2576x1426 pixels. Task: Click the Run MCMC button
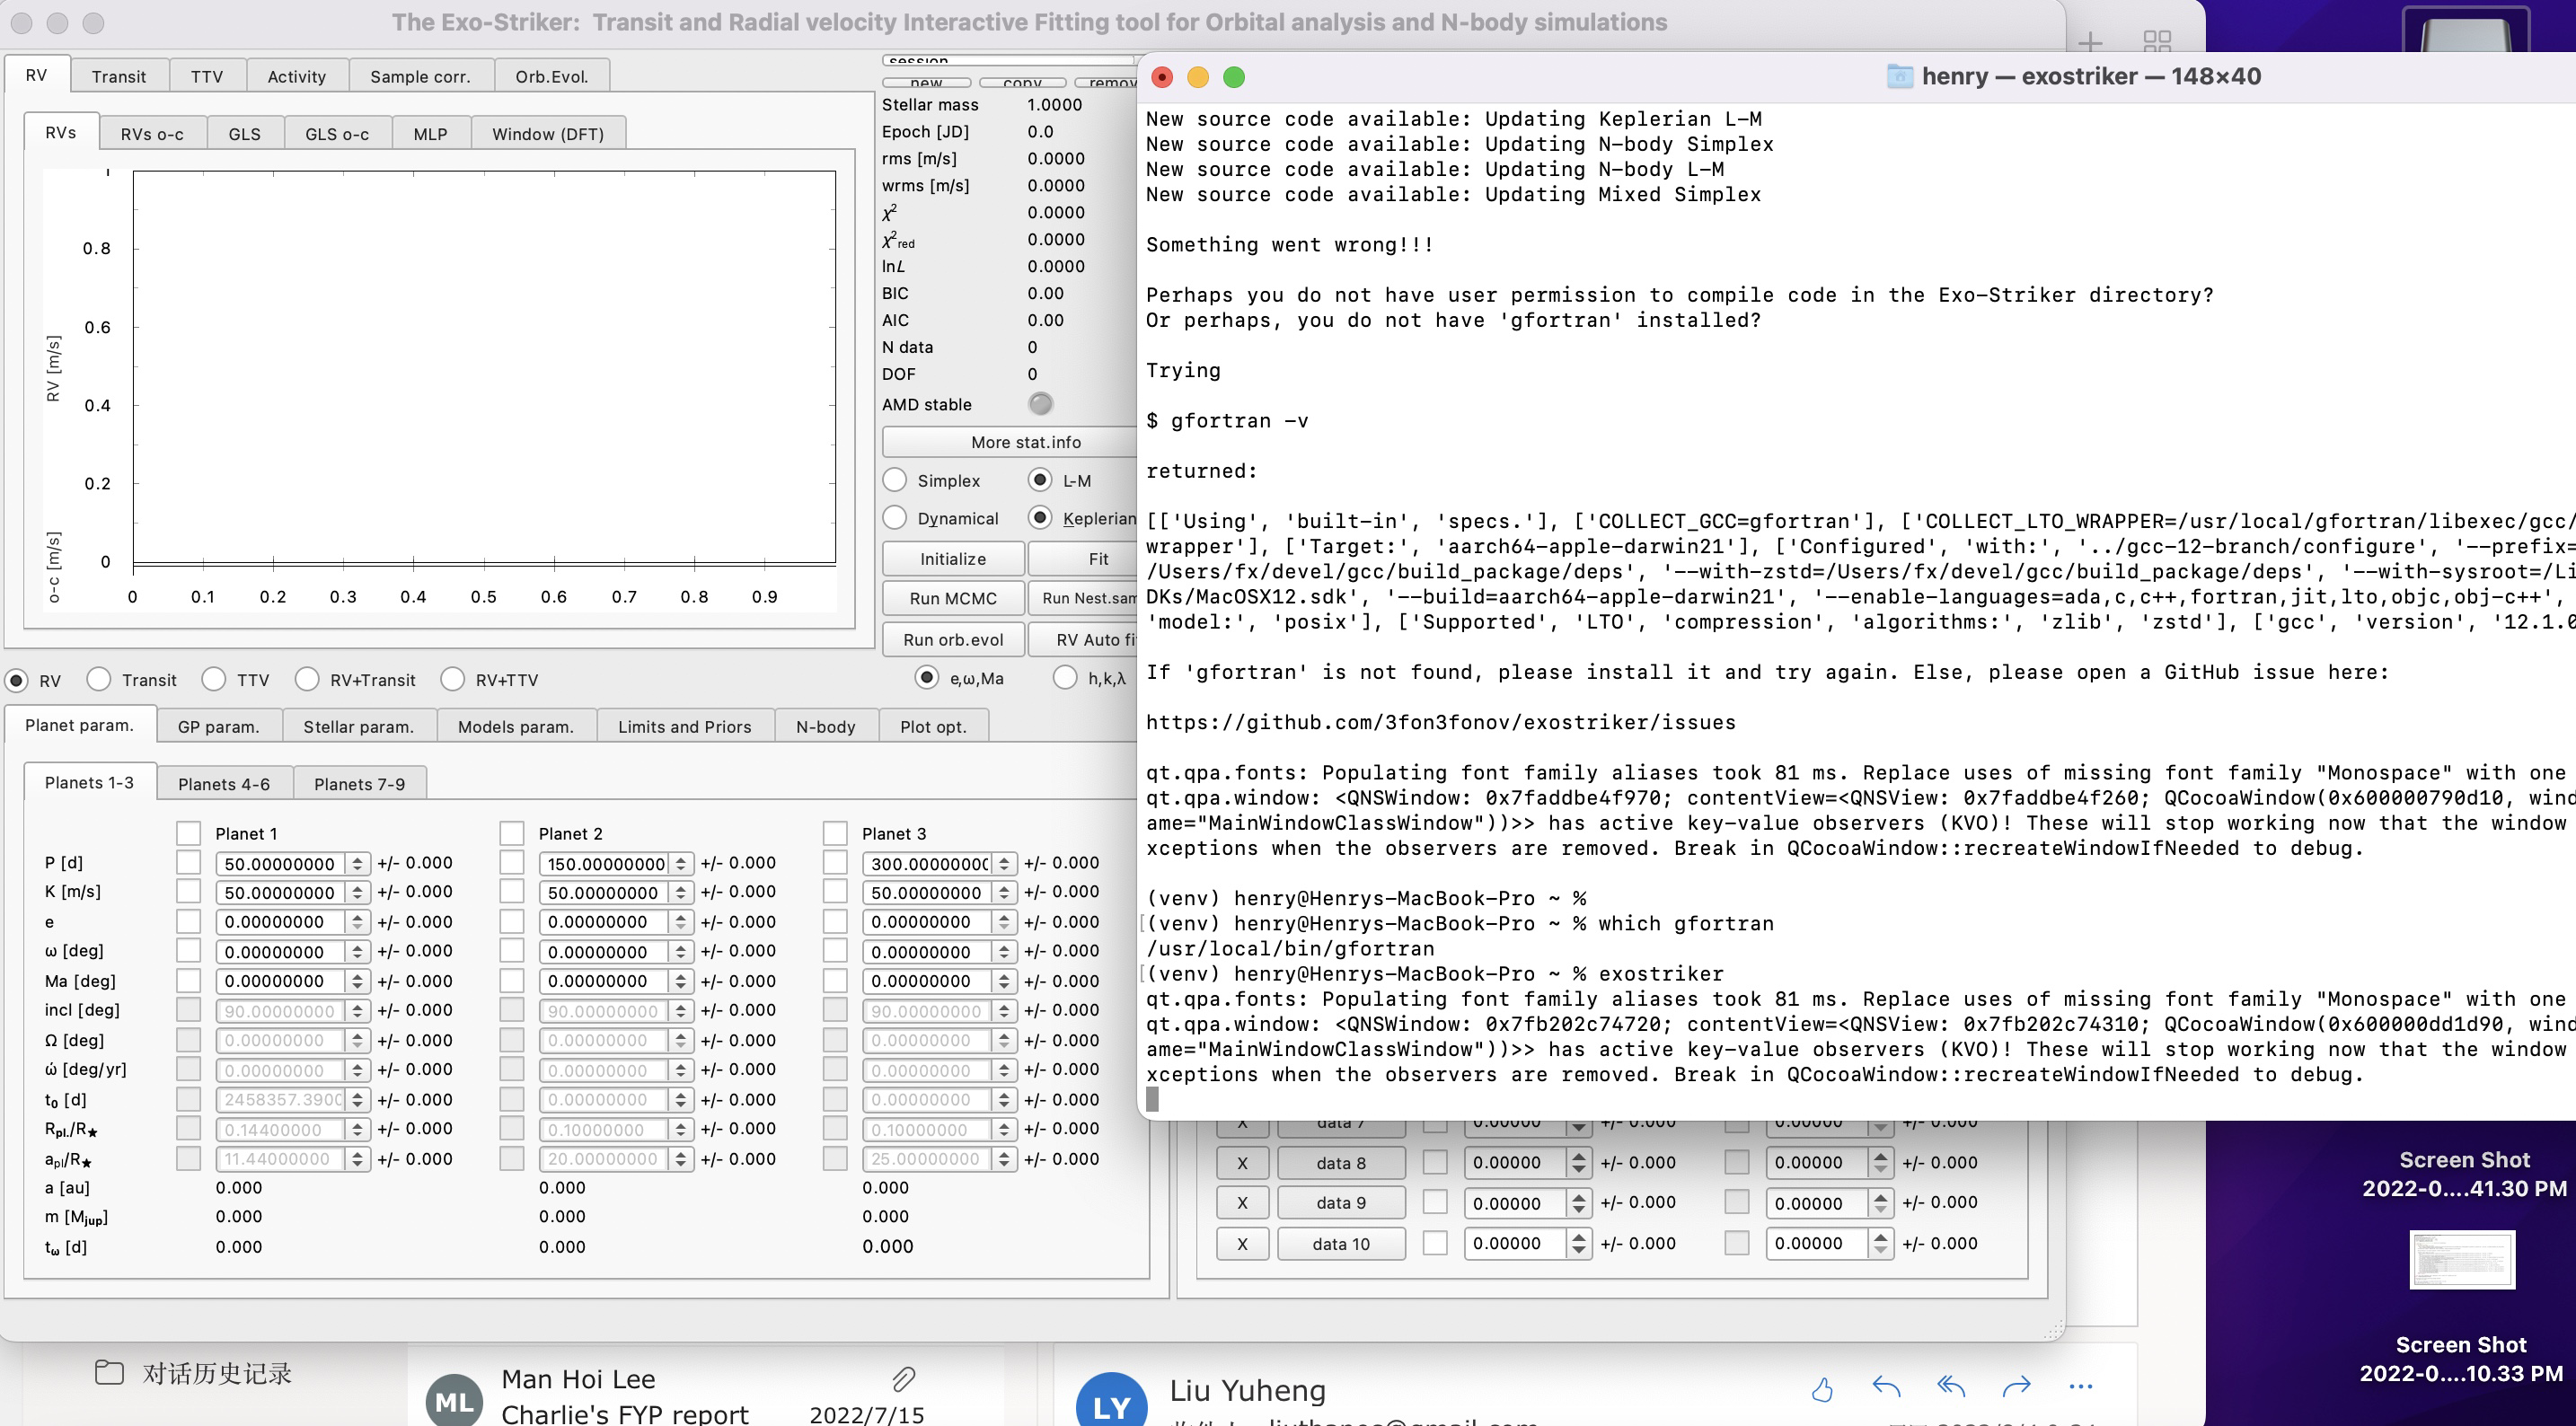coord(952,598)
